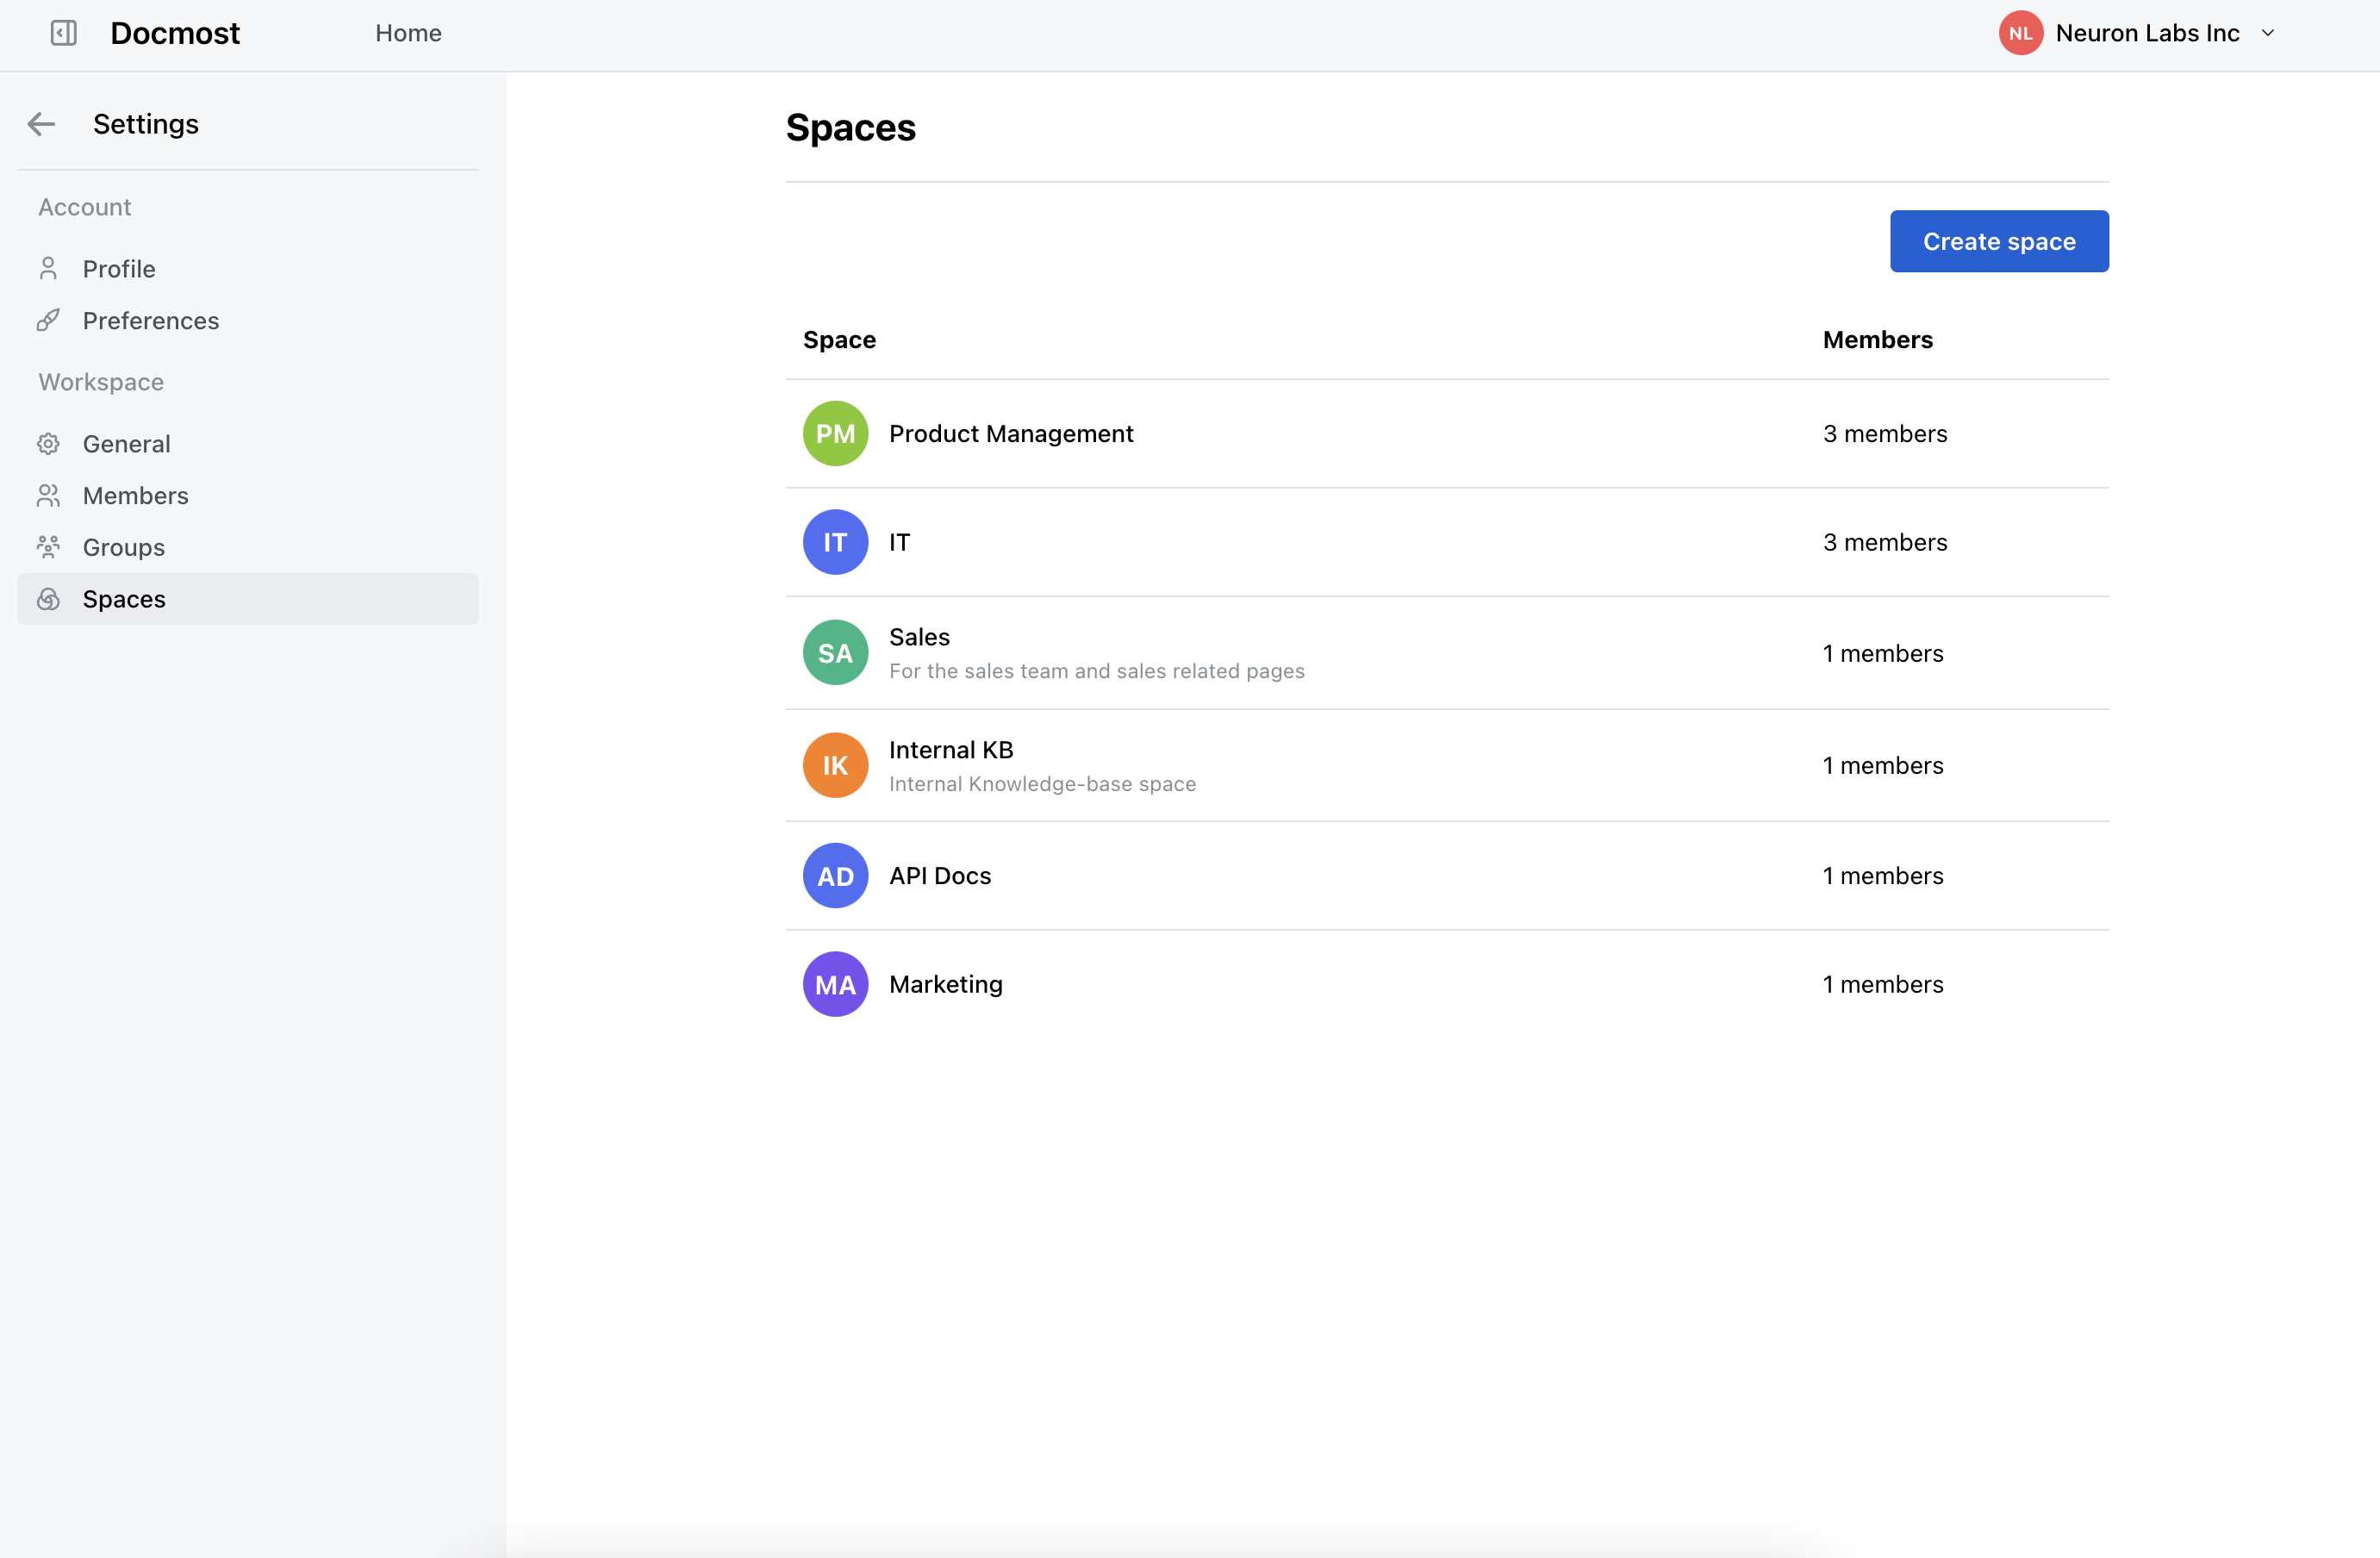This screenshot has width=2380, height=1558.
Task: Click the AD API Docs avatar
Action: click(835, 876)
